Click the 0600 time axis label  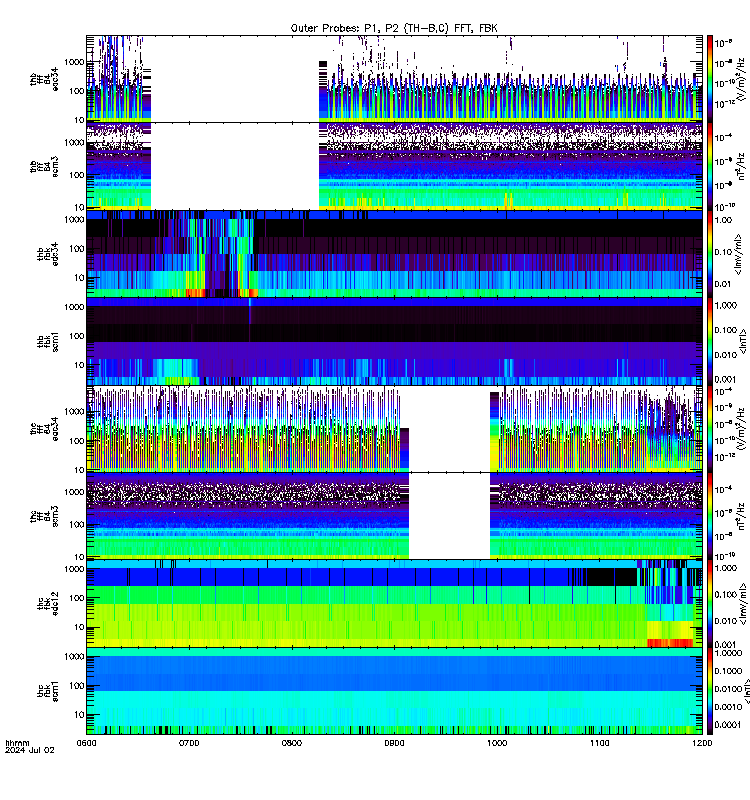point(86,743)
